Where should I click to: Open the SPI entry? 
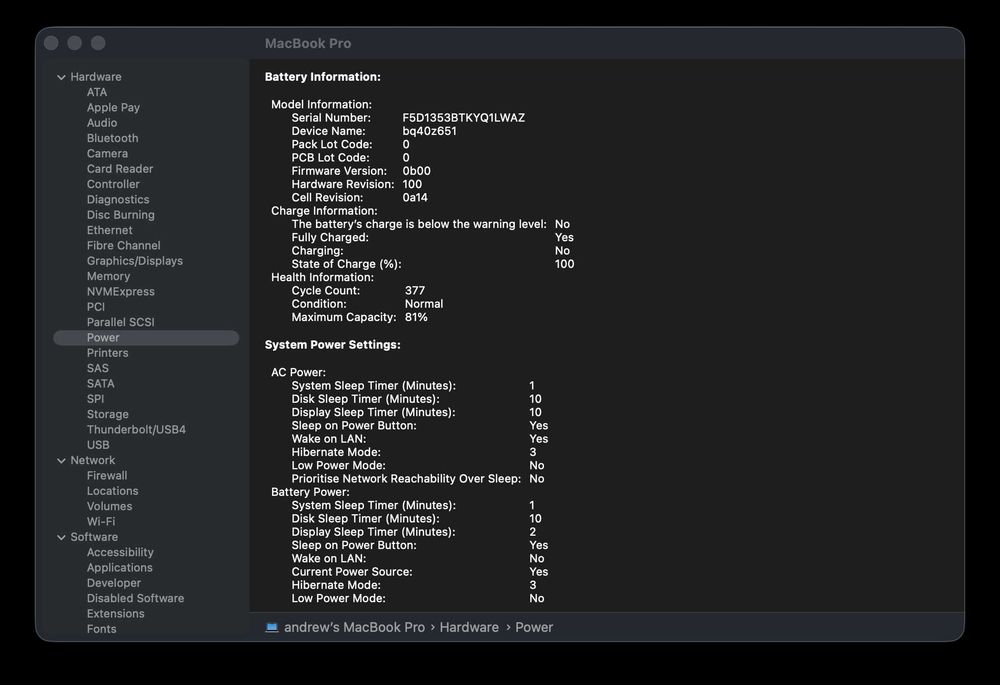(x=96, y=399)
